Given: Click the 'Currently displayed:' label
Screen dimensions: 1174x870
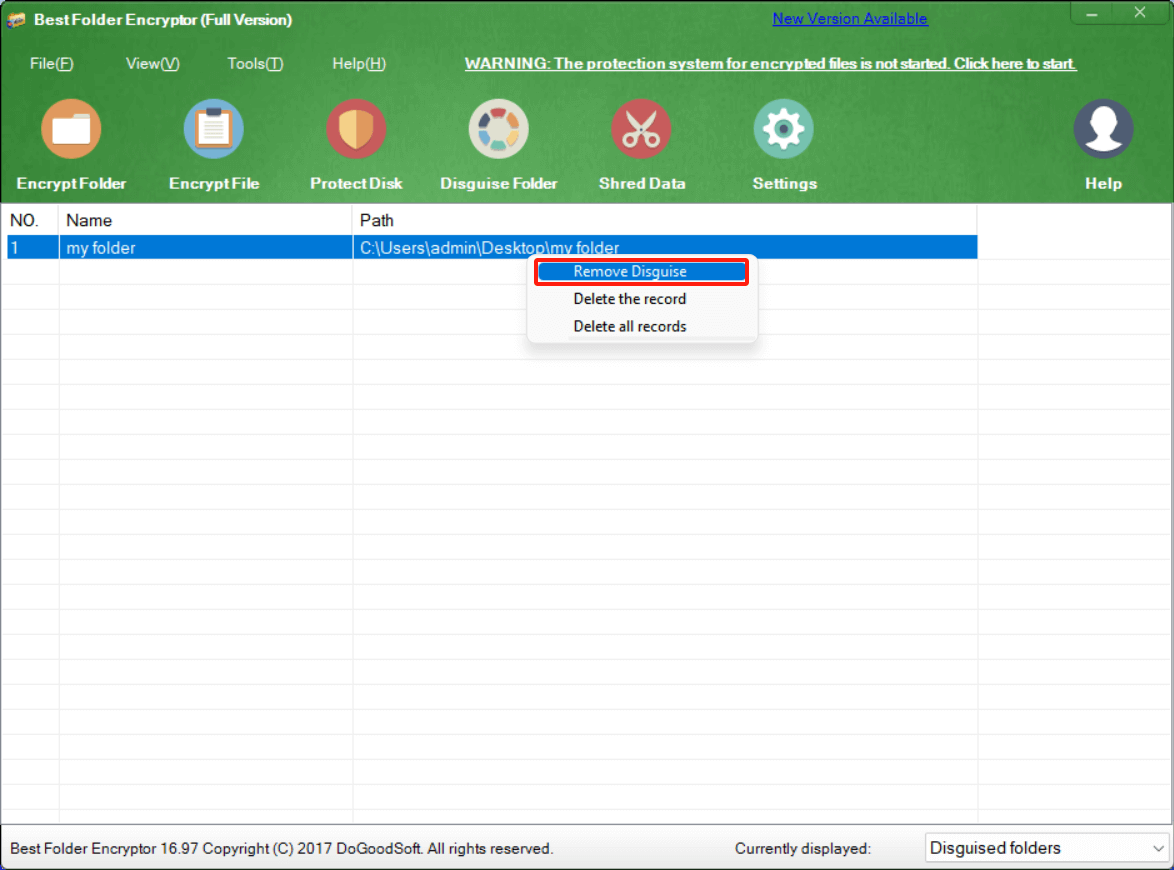Looking at the screenshot, I should [803, 848].
